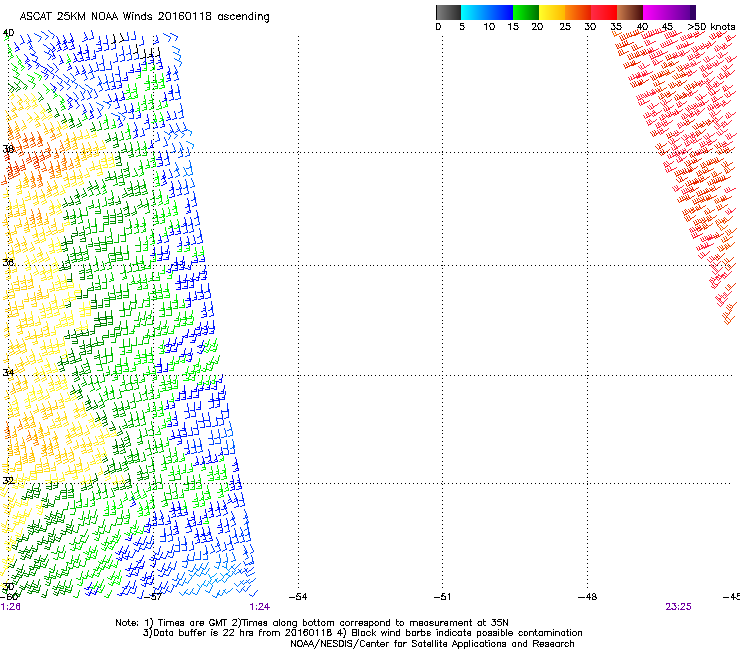The height and width of the screenshot is (650, 740).
Task: Select the brown 35-40 knots color segment
Action: 630,12
